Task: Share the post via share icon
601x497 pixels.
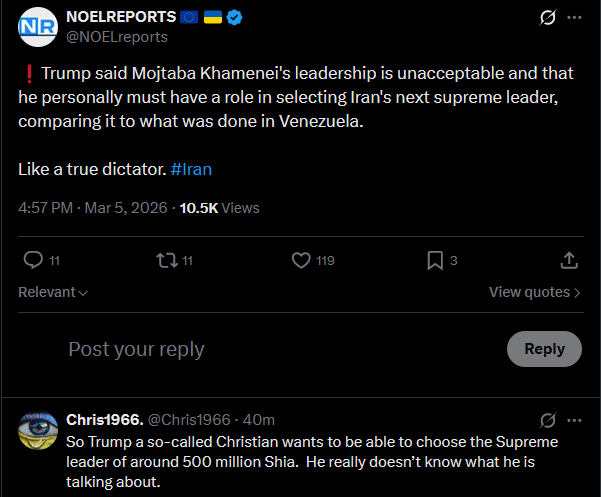Action: 568,260
